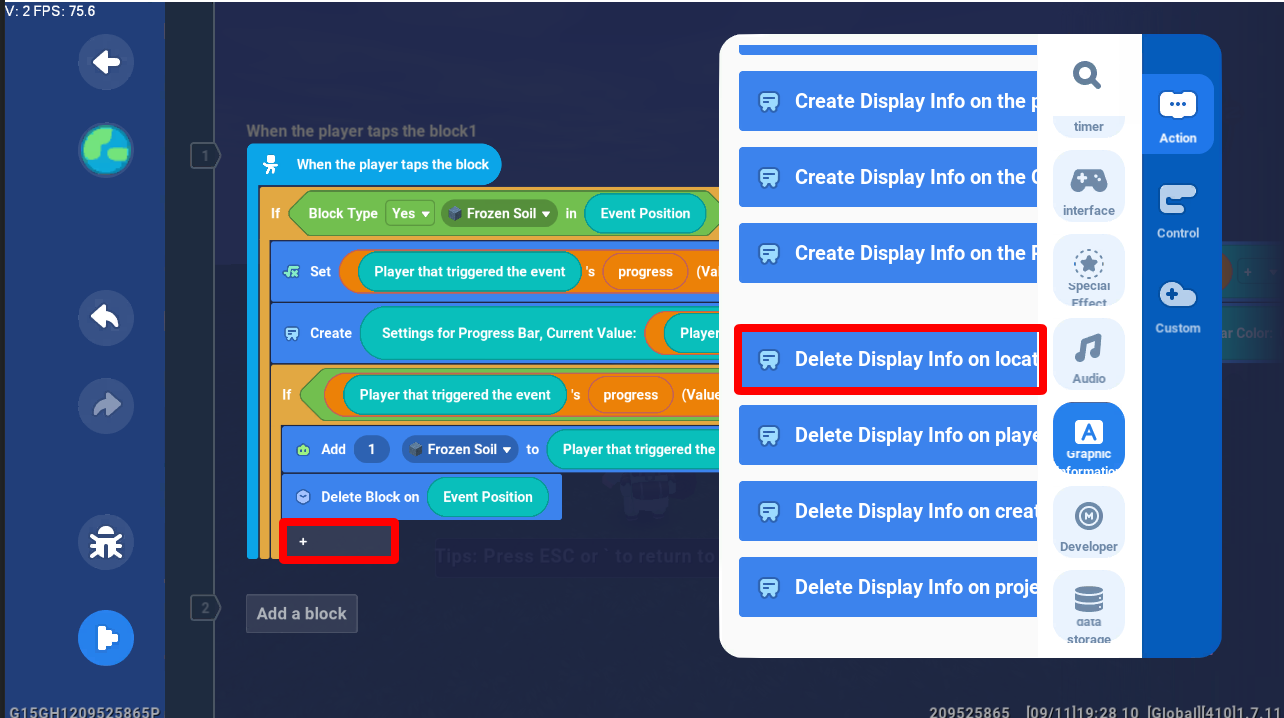The height and width of the screenshot is (718, 1284).
Task: Go back using the left arrow button
Action: (106, 62)
